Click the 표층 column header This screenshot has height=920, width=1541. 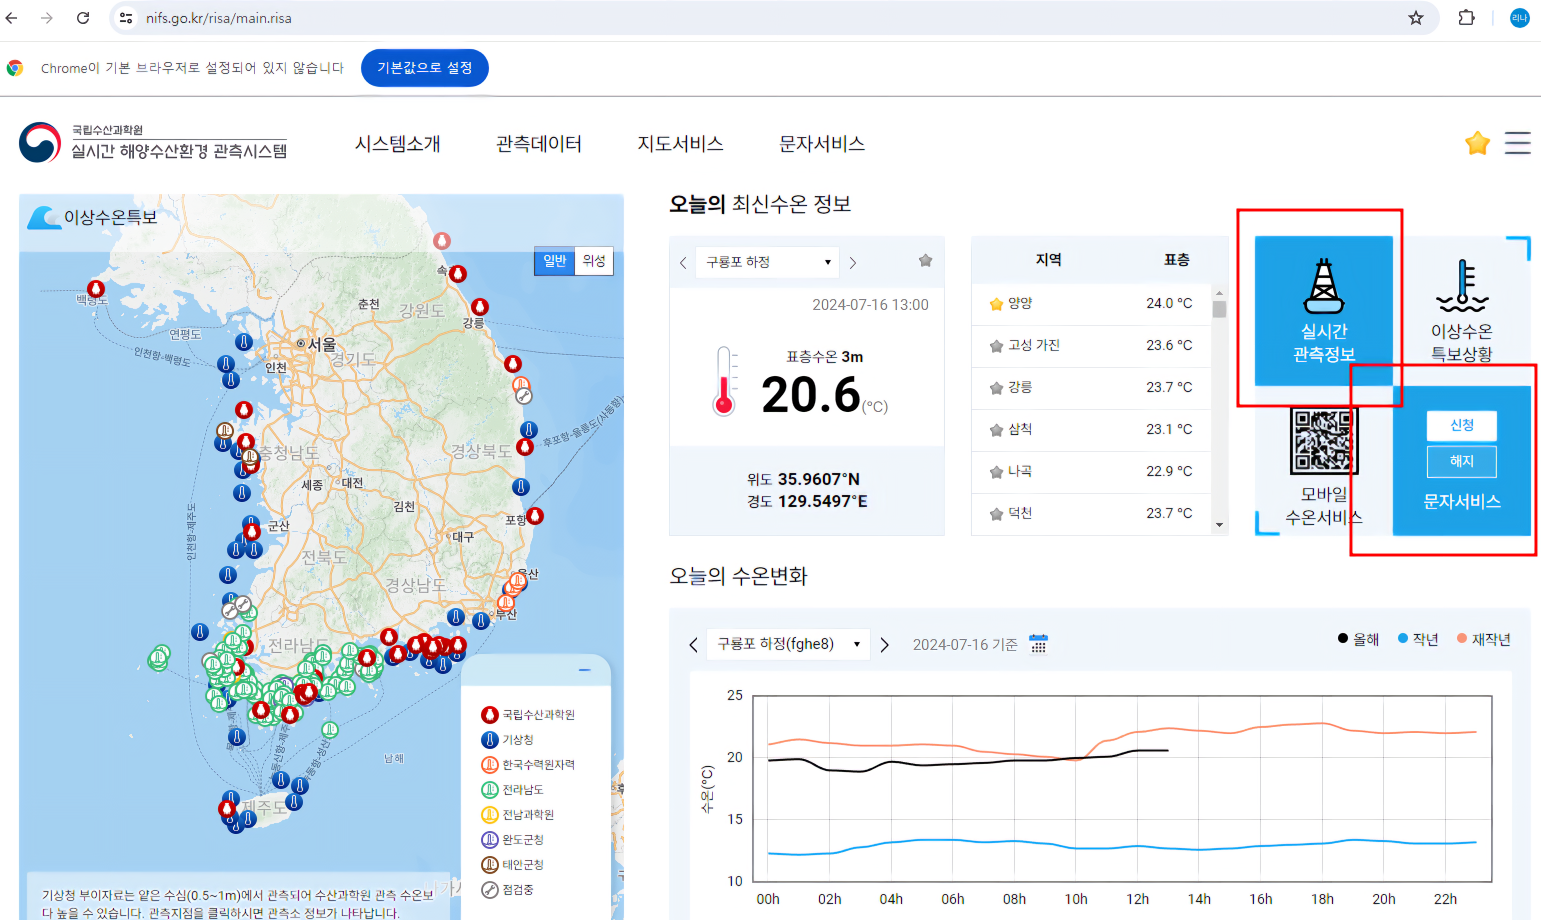point(1176,260)
